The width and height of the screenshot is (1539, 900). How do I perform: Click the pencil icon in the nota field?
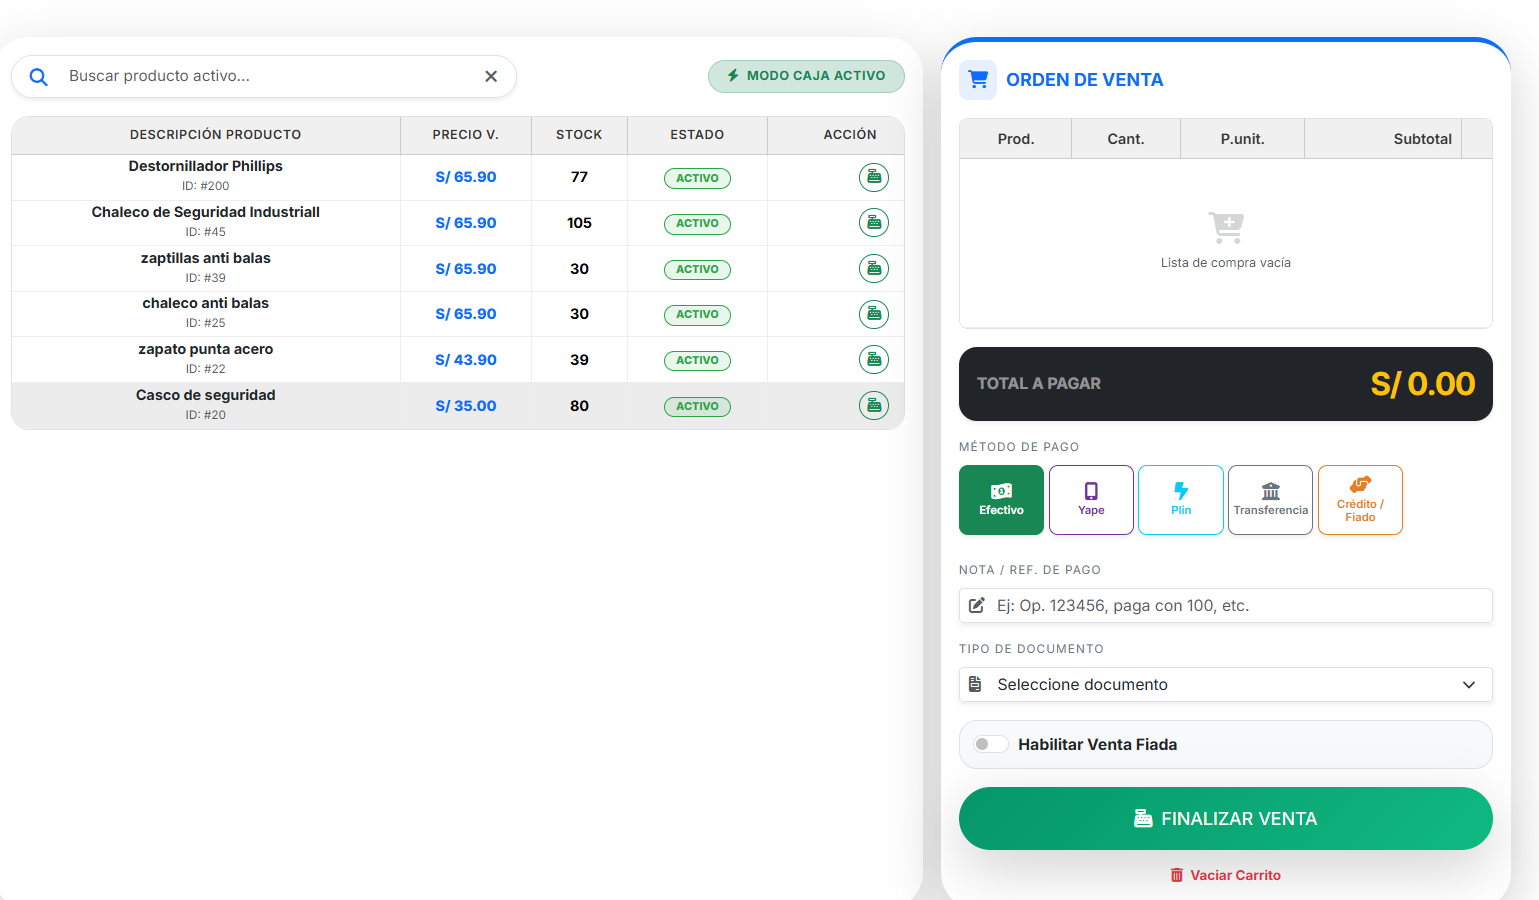tap(977, 606)
